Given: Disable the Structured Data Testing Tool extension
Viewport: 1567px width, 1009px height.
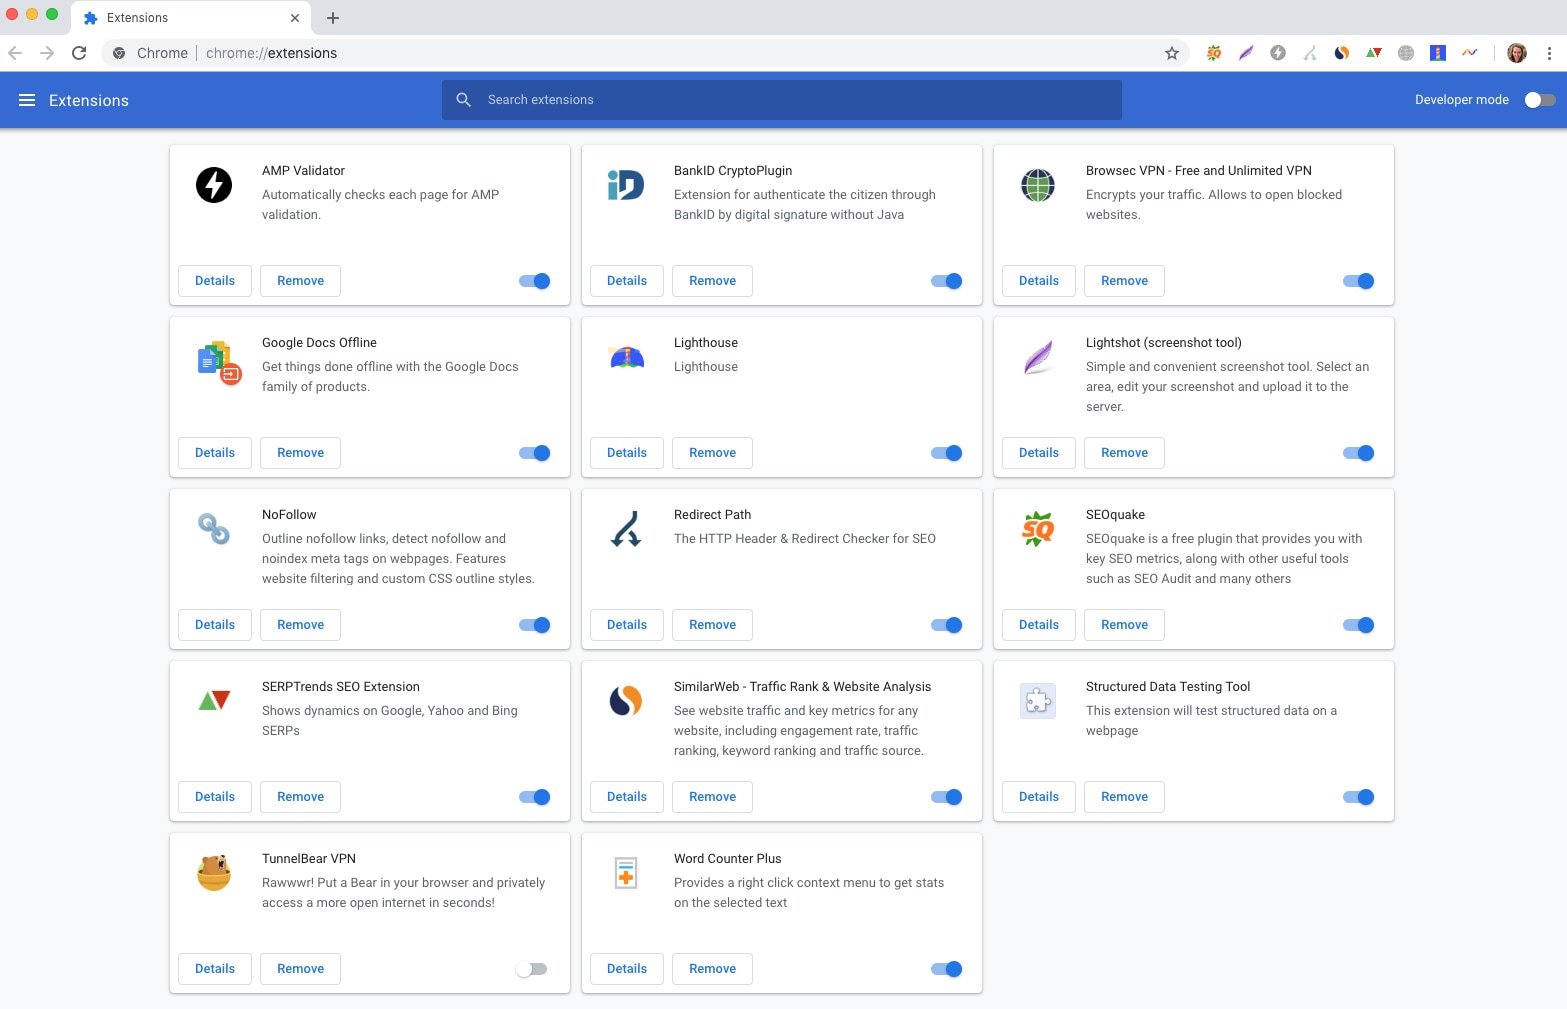Looking at the screenshot, I should [x=1359, y=797].
